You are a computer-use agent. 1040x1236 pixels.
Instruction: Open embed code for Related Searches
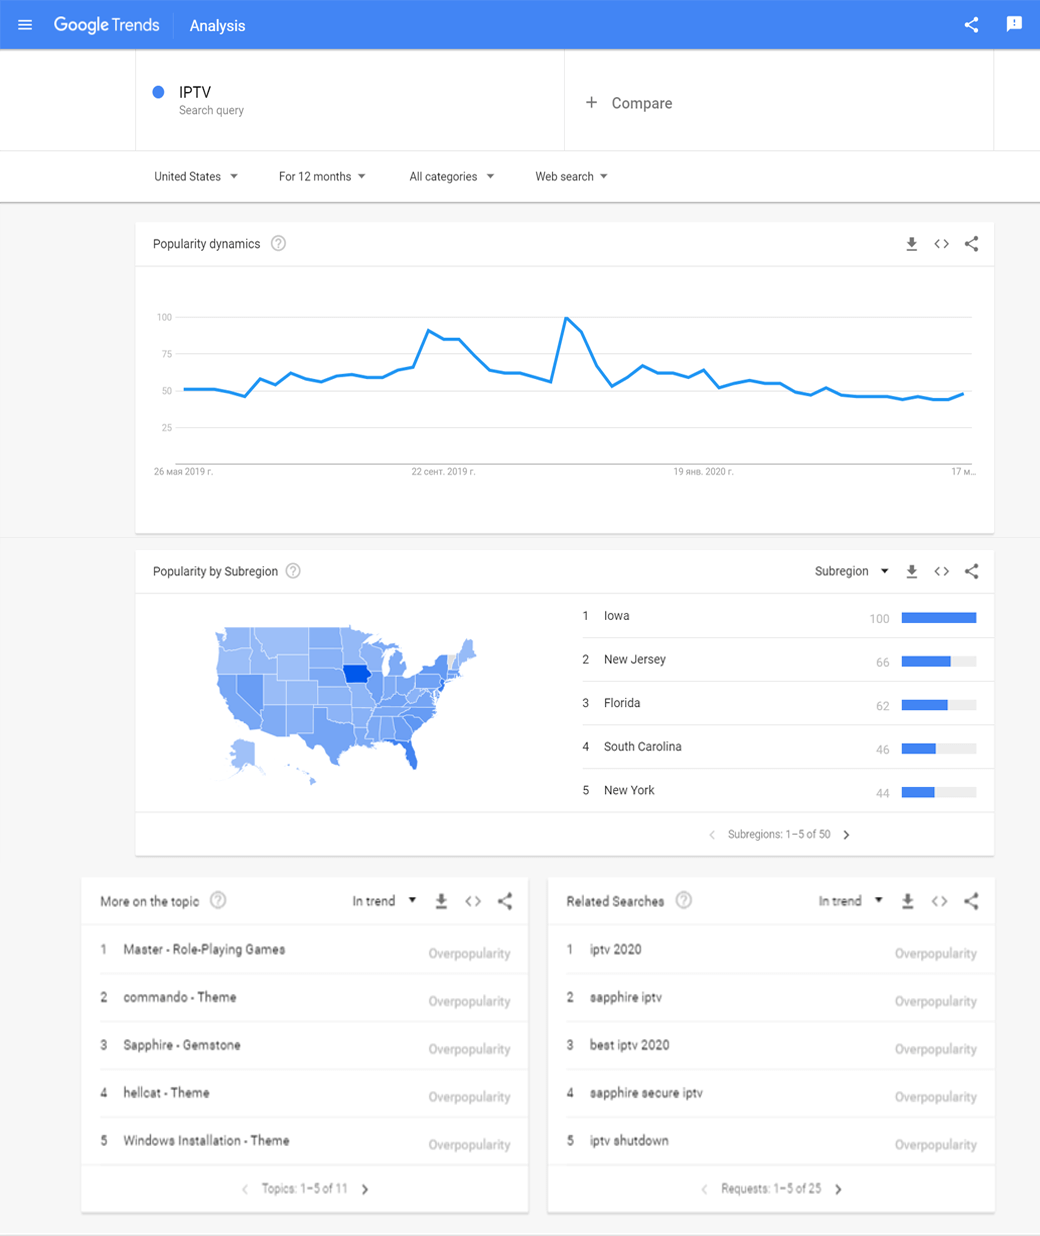[939, 901]
